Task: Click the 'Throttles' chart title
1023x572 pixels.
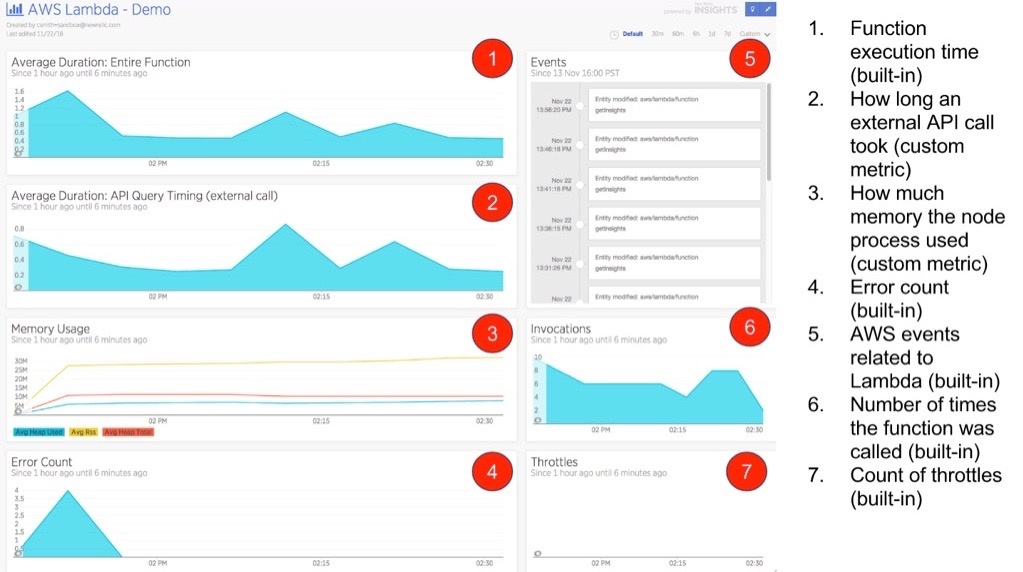Action: [x=554, y=462]
